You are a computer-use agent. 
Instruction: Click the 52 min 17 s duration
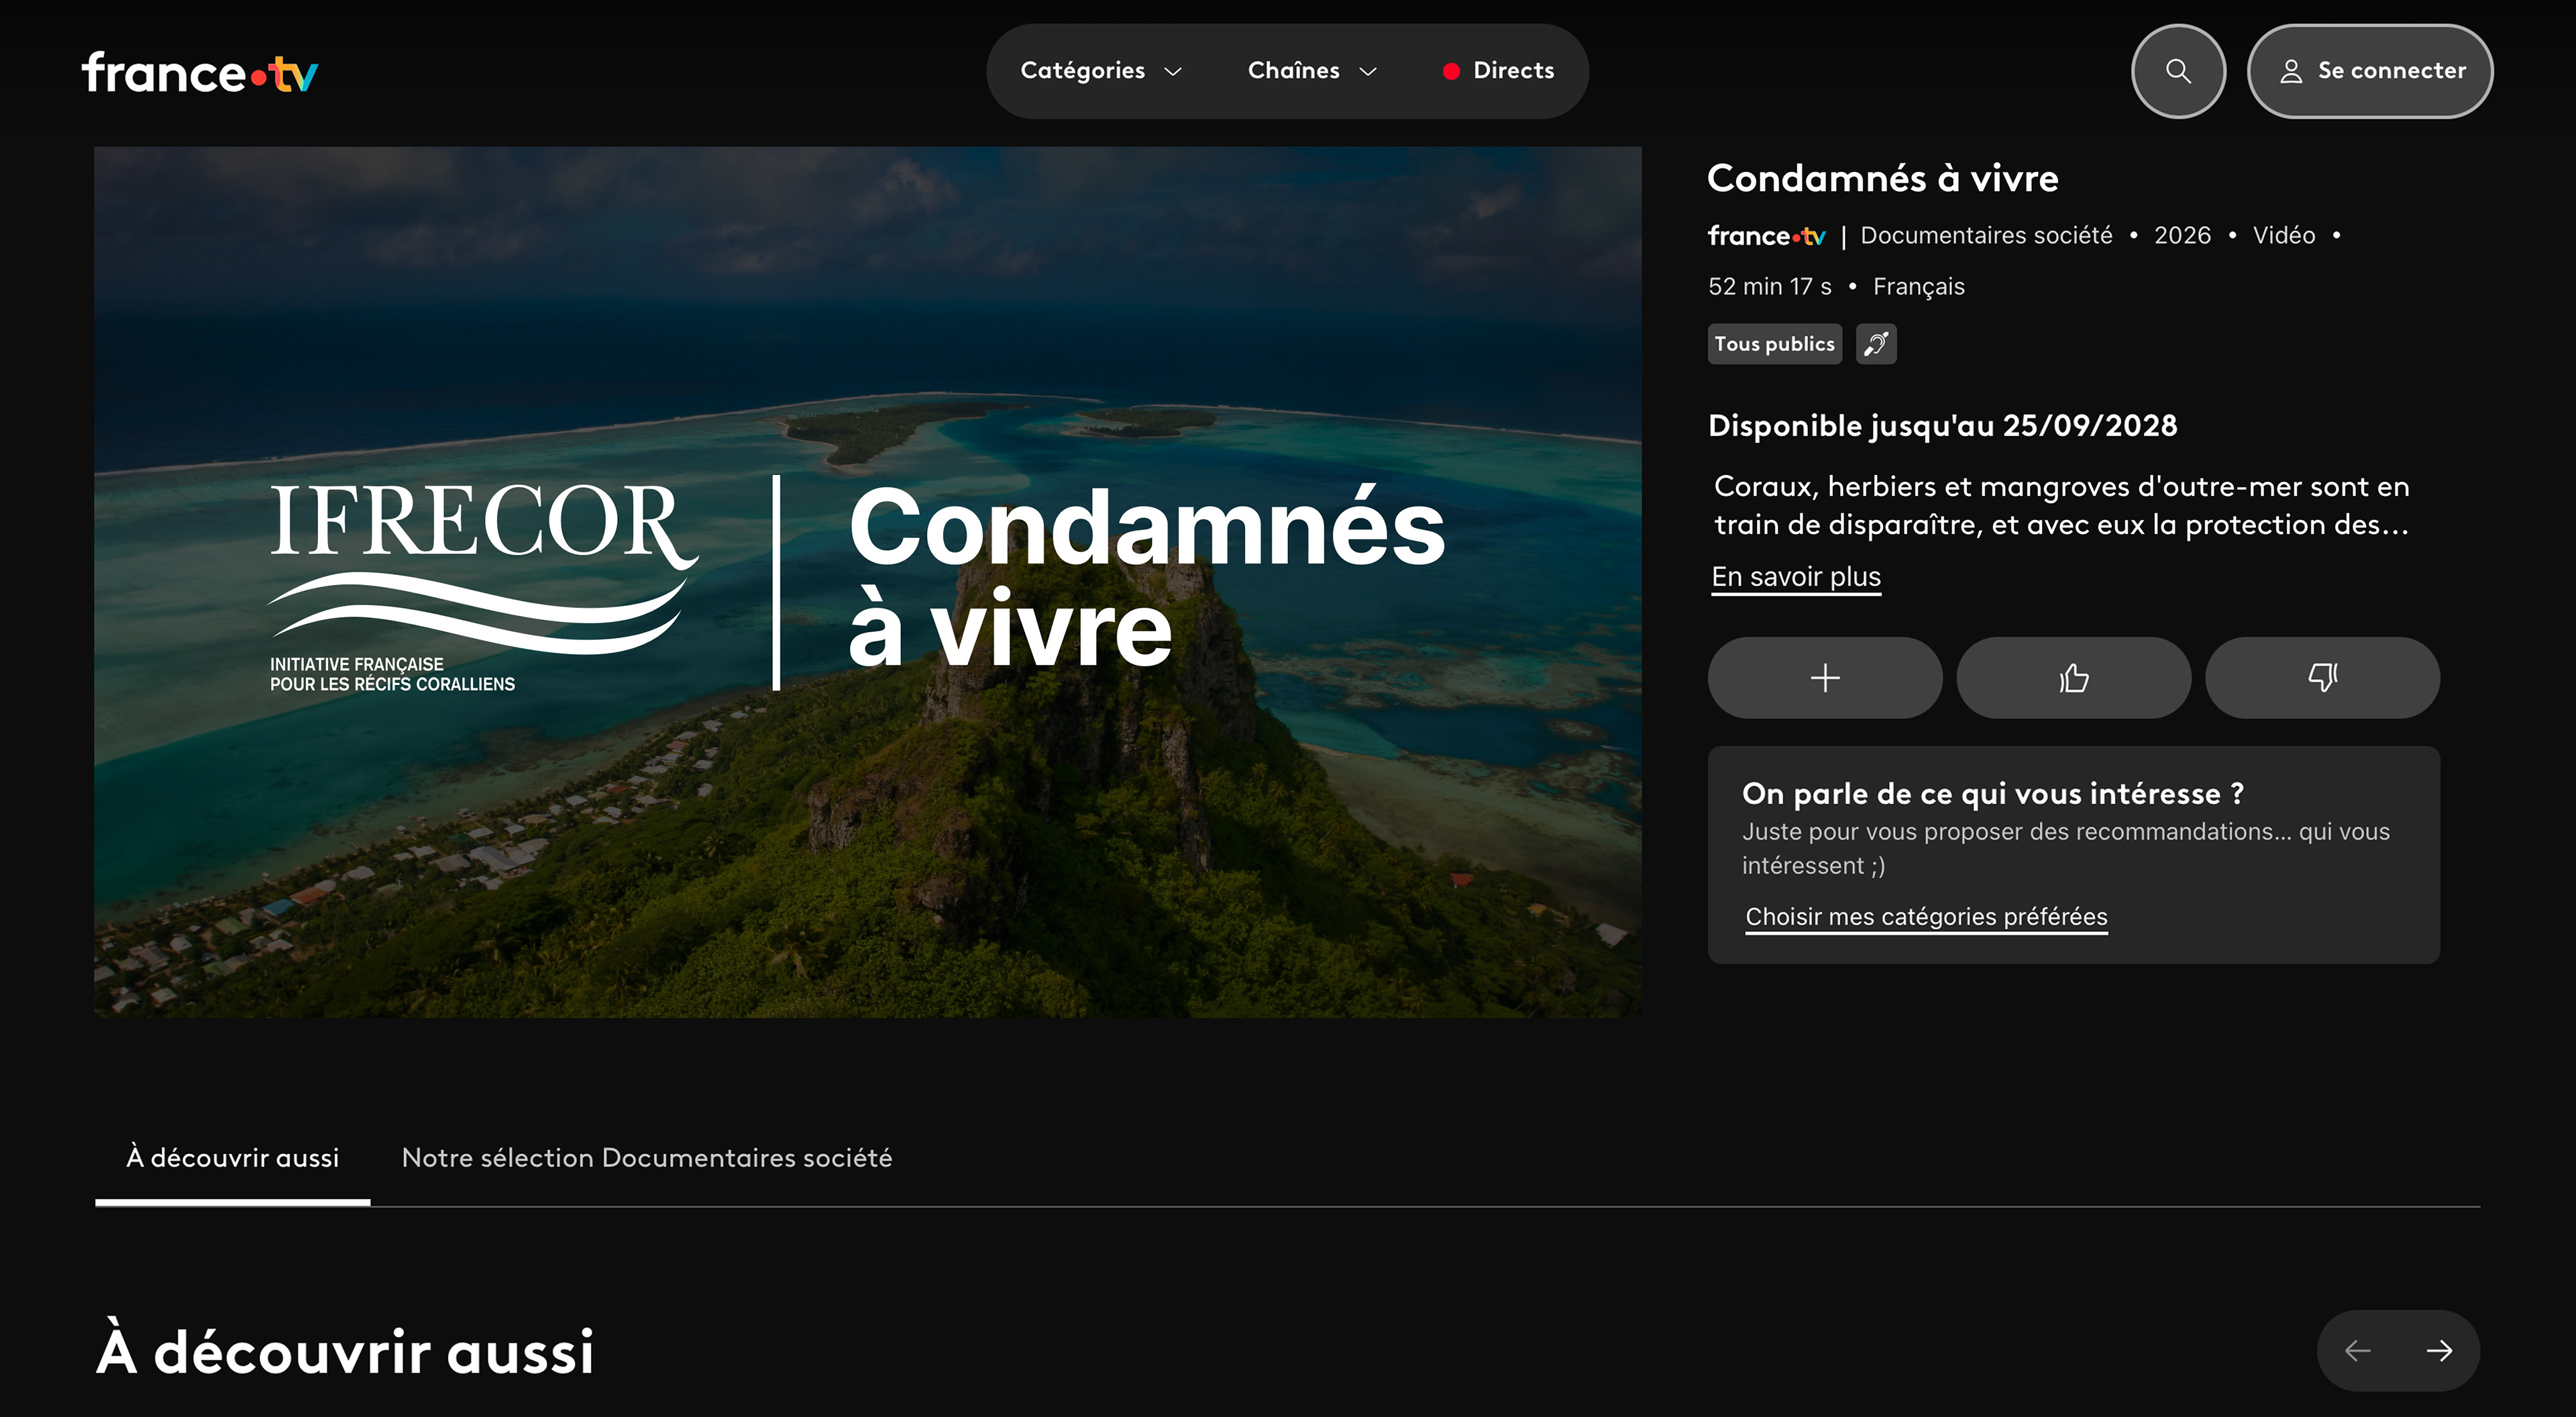[x=1770, y=287]
